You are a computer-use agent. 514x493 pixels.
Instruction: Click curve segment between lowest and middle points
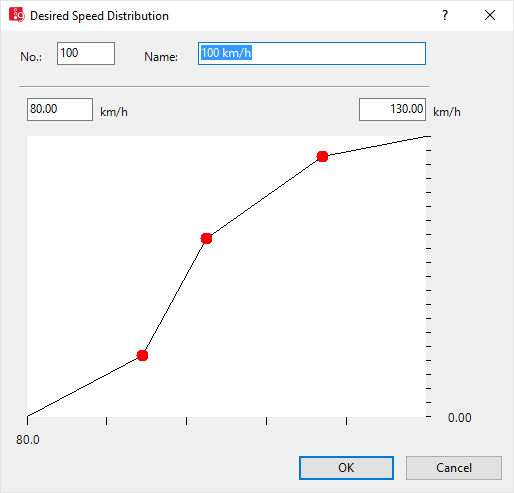tap(174, 297)
